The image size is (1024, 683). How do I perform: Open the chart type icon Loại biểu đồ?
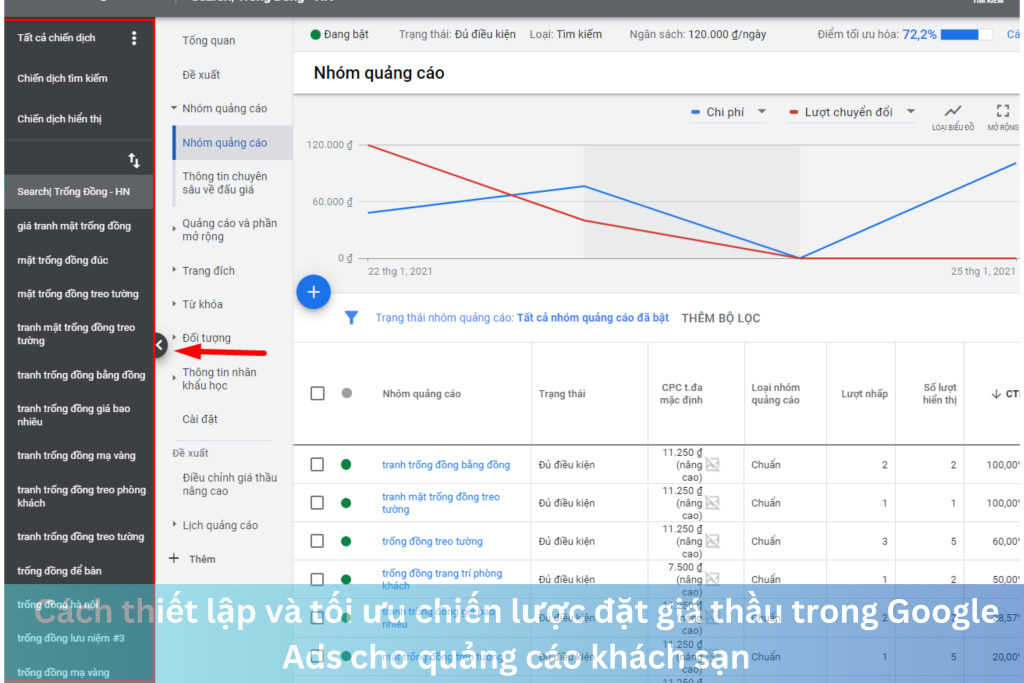pos(953,111)
